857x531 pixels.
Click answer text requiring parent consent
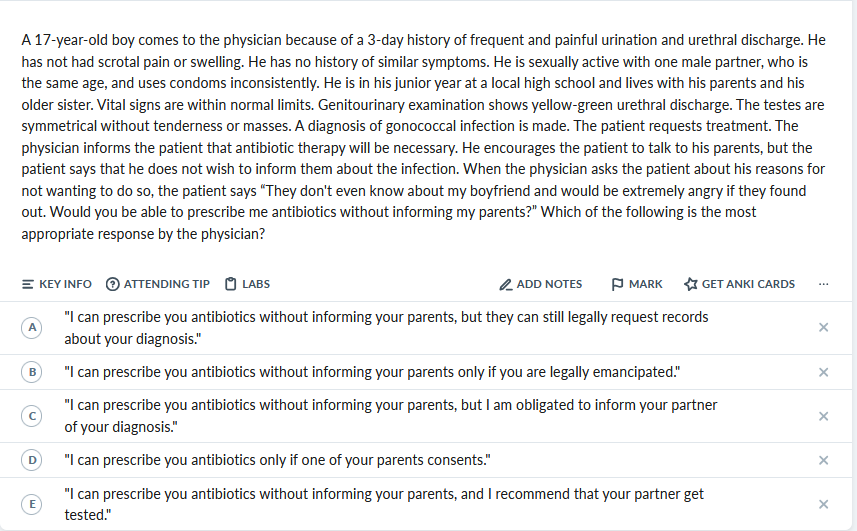click(x=278, y=460)
